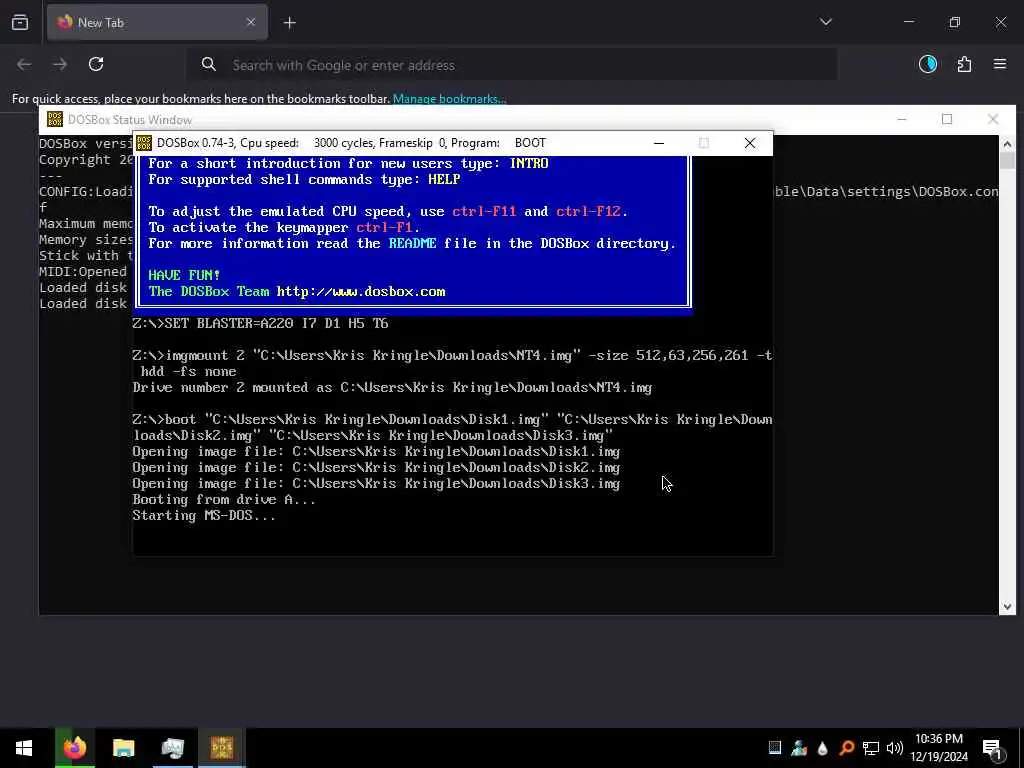Focus the Search with Google address bar

point(512,65)
